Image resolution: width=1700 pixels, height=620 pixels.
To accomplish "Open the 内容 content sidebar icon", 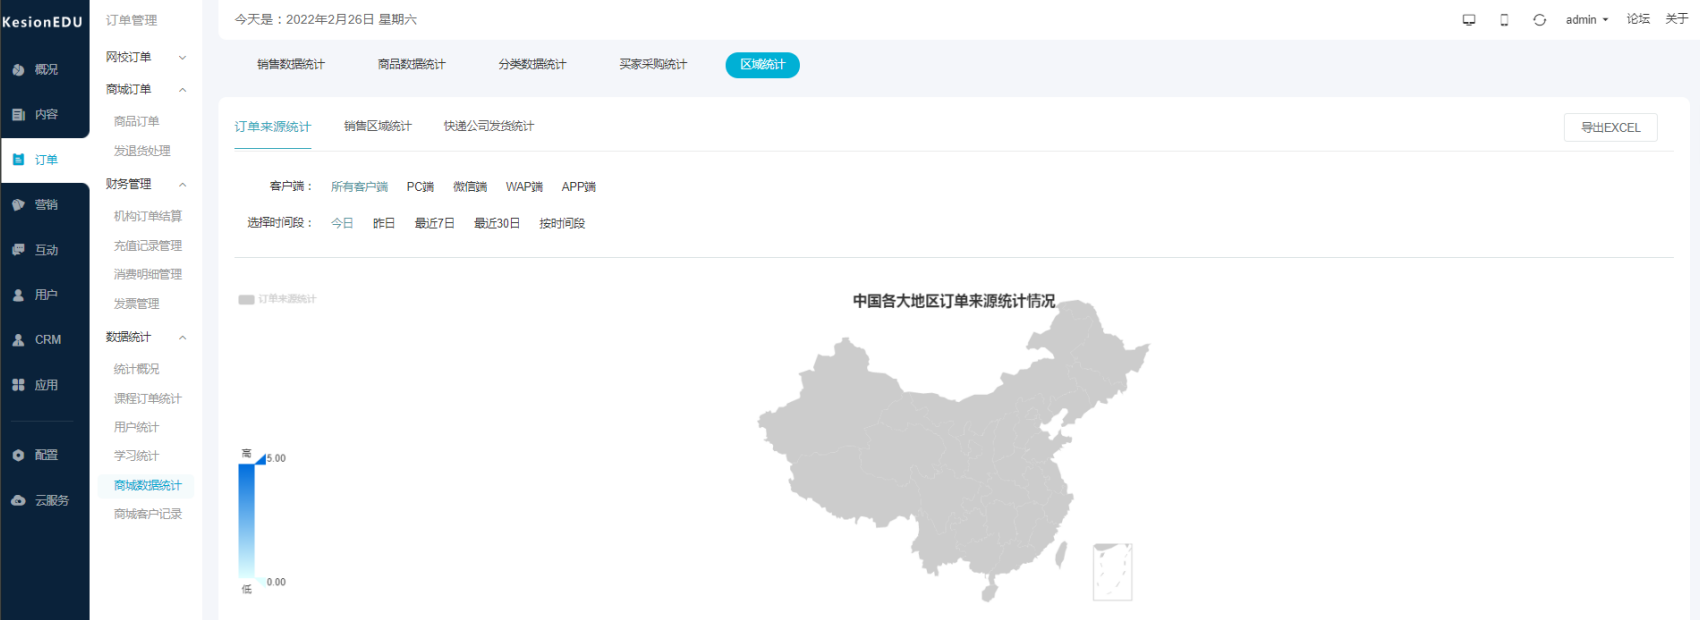I will coord(18,115).
